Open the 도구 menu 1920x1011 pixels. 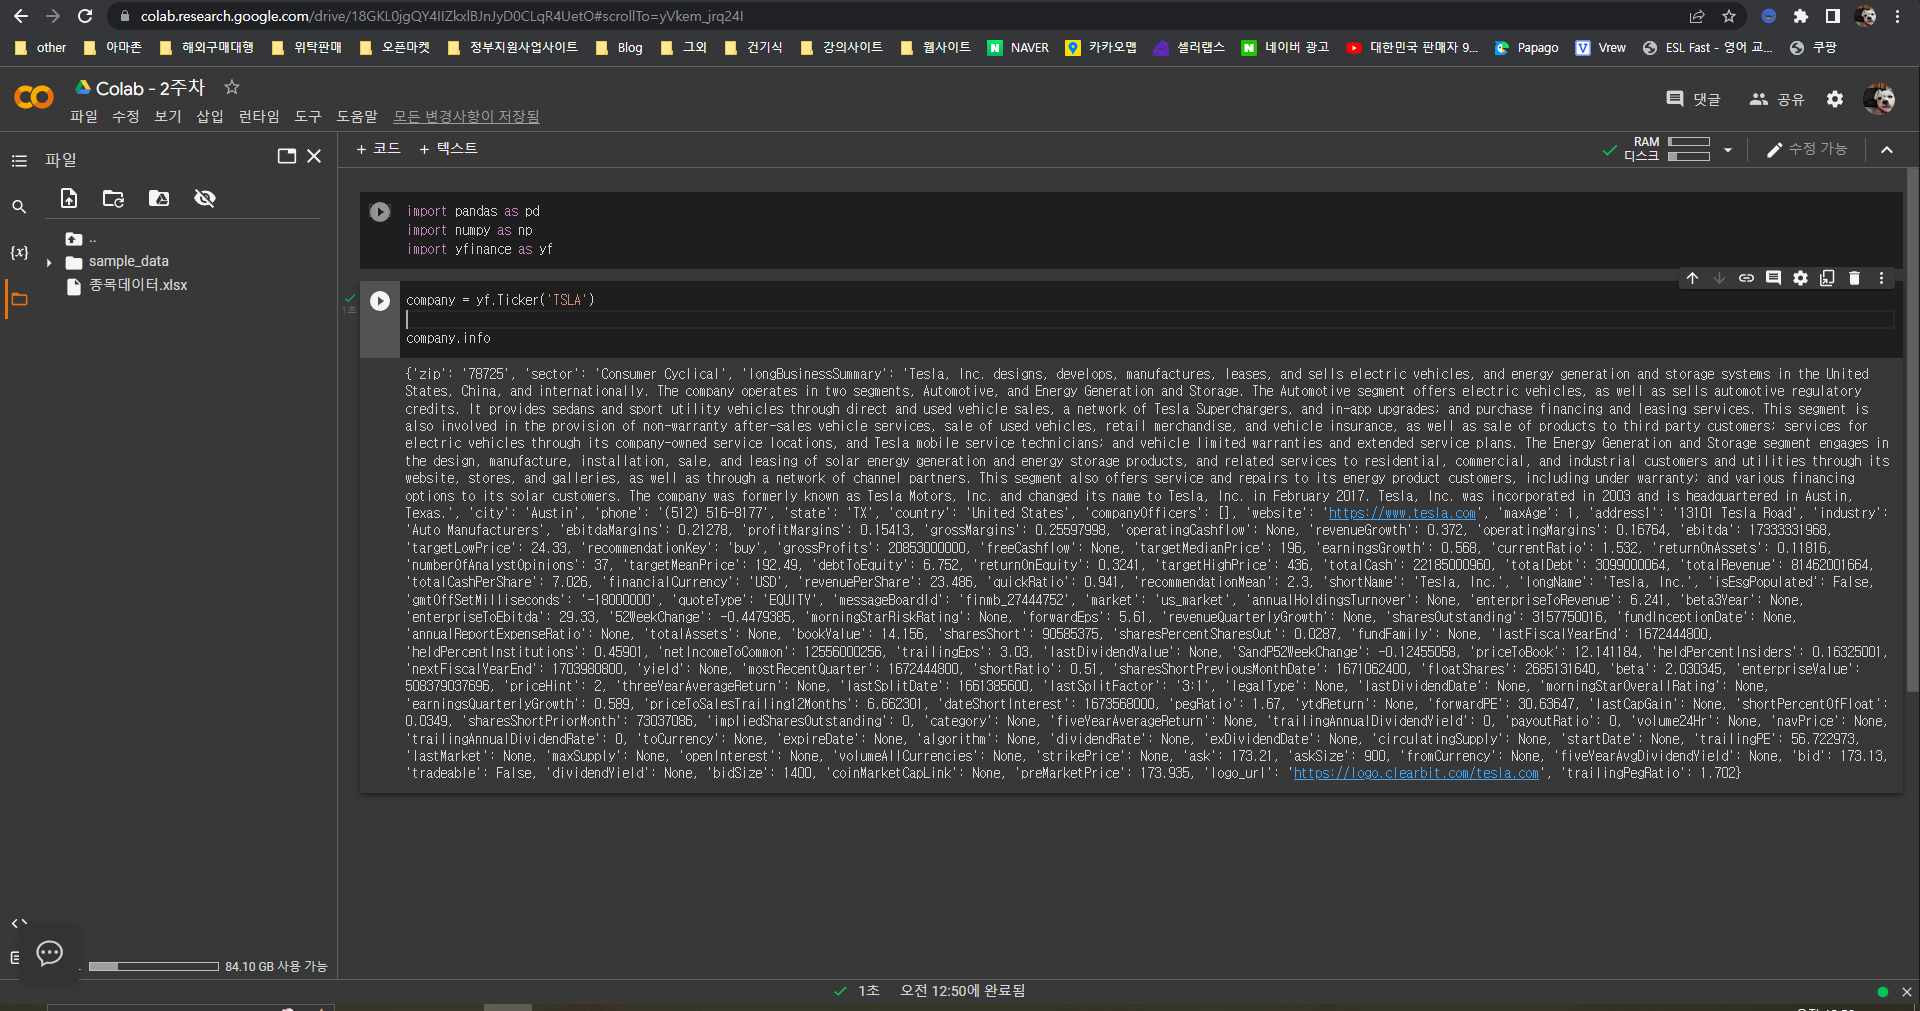[308, 117]
